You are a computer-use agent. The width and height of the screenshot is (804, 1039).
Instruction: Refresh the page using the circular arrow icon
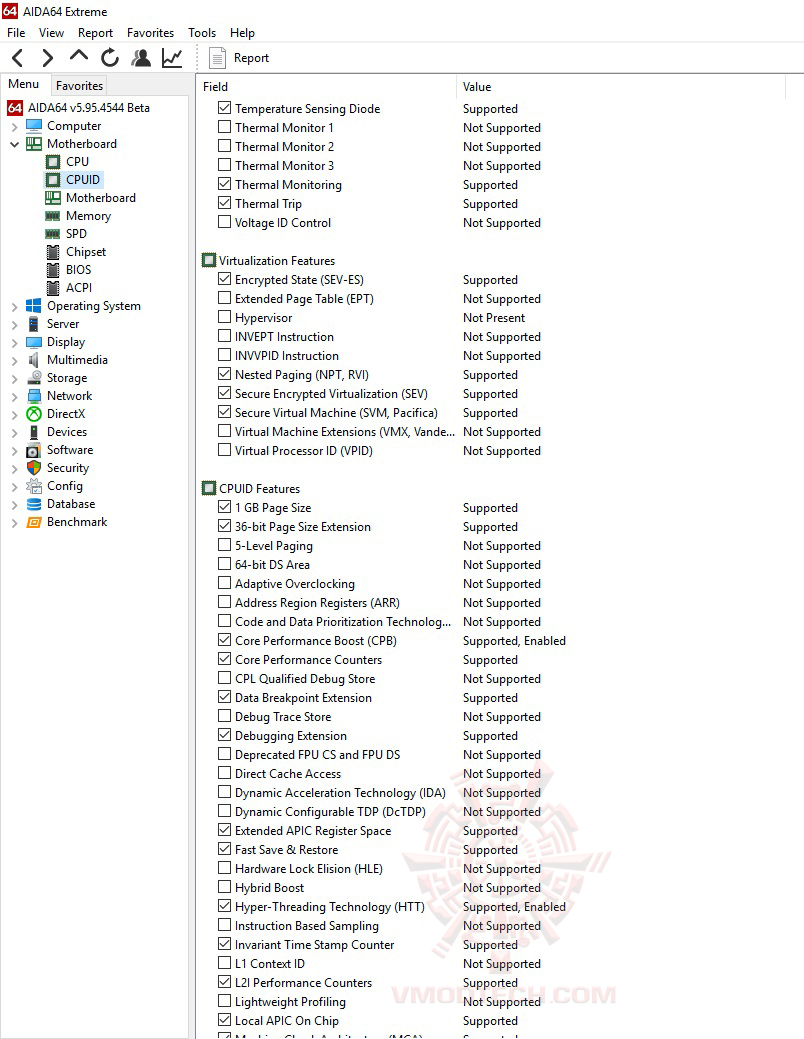[110, 58]
